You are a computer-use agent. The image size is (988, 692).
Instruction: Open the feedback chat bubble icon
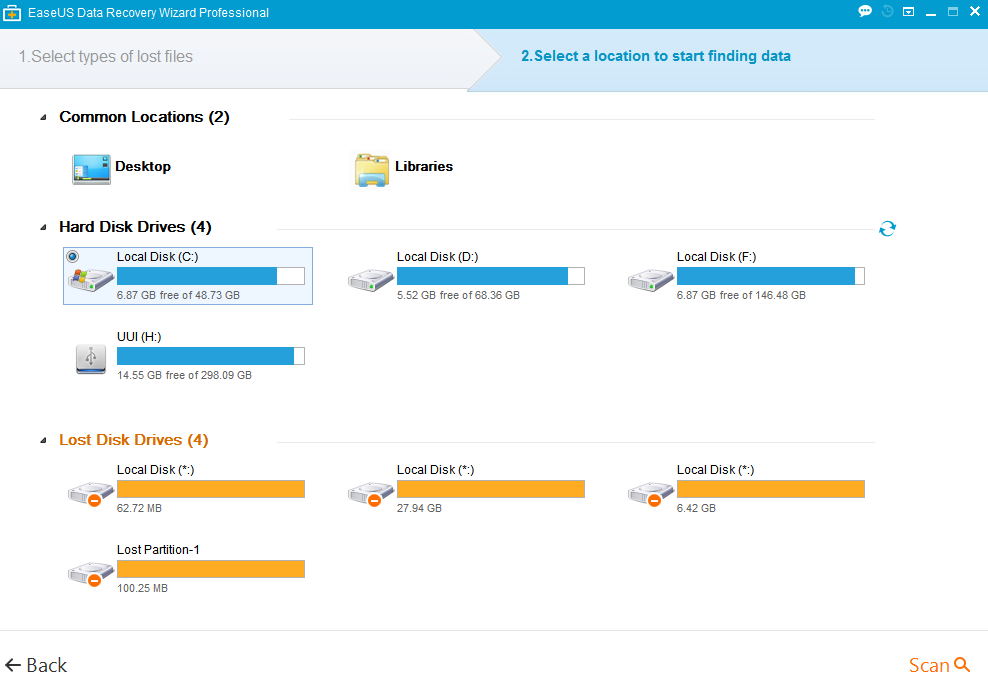pyautogui.click(x=865, y=11)
